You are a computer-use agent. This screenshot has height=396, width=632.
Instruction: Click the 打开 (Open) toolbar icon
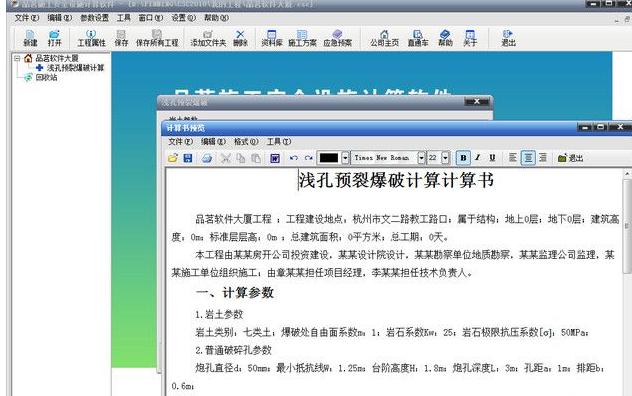point(54,38)
